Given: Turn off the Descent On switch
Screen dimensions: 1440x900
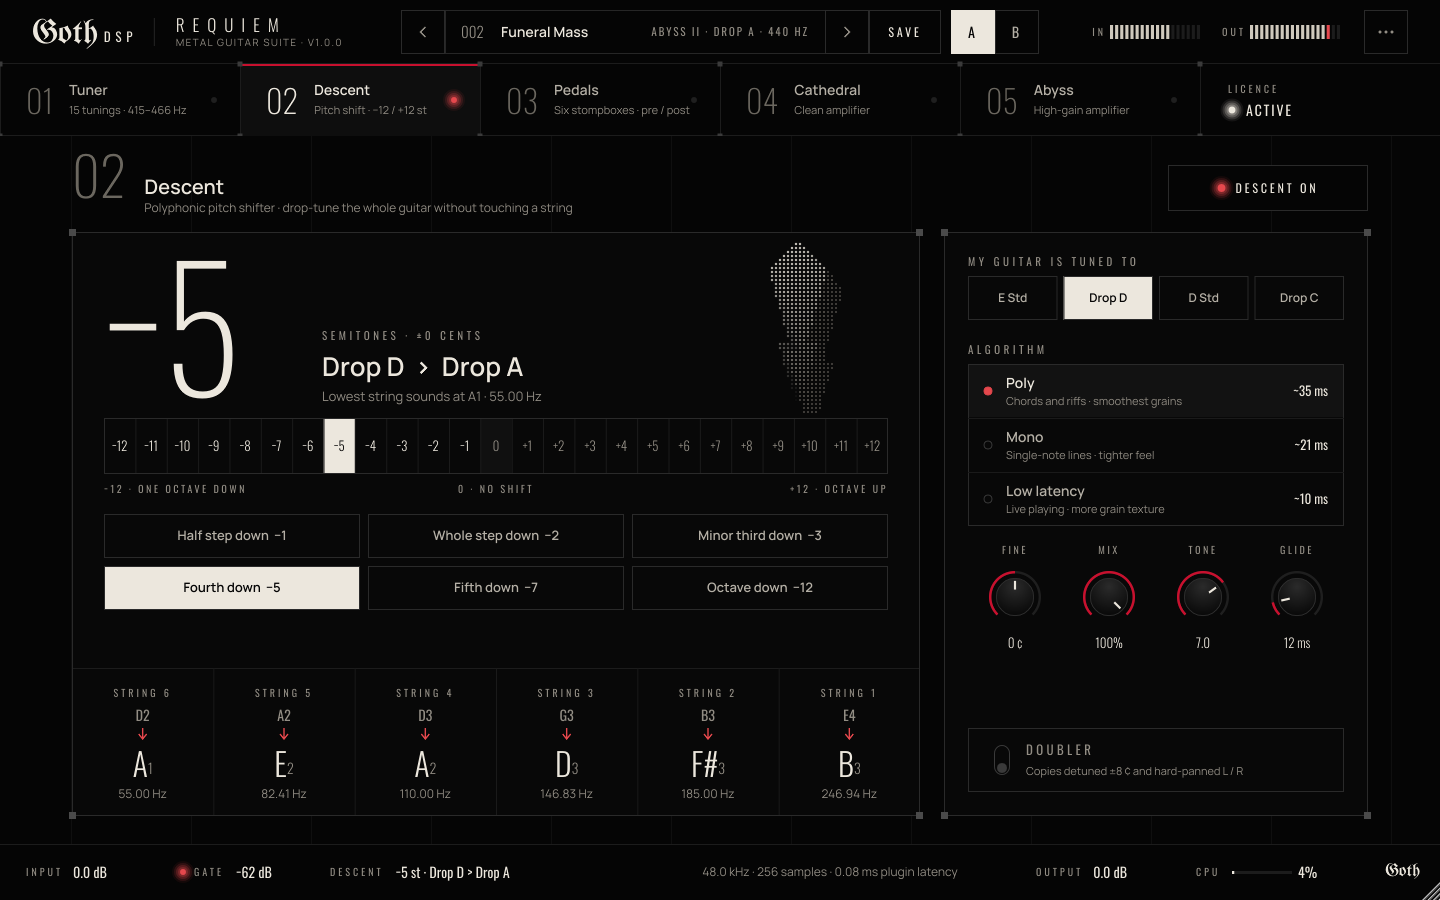Looking at the screenshot, I should click(x=1268, y=188).
